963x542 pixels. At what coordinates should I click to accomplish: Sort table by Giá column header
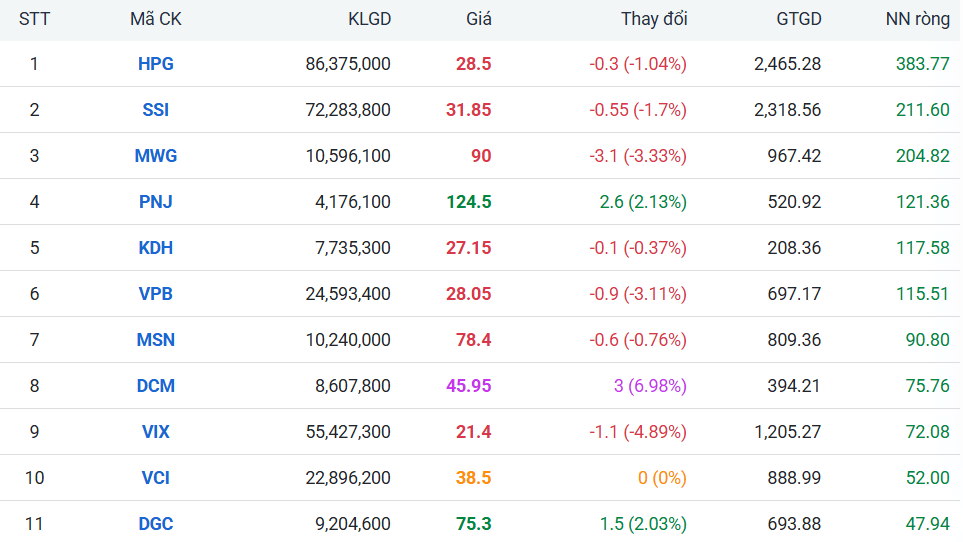478,19
